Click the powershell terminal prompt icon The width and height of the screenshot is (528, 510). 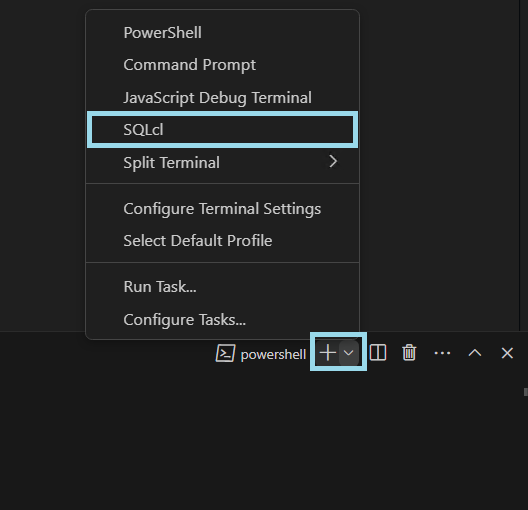click(x=225, y=353)
